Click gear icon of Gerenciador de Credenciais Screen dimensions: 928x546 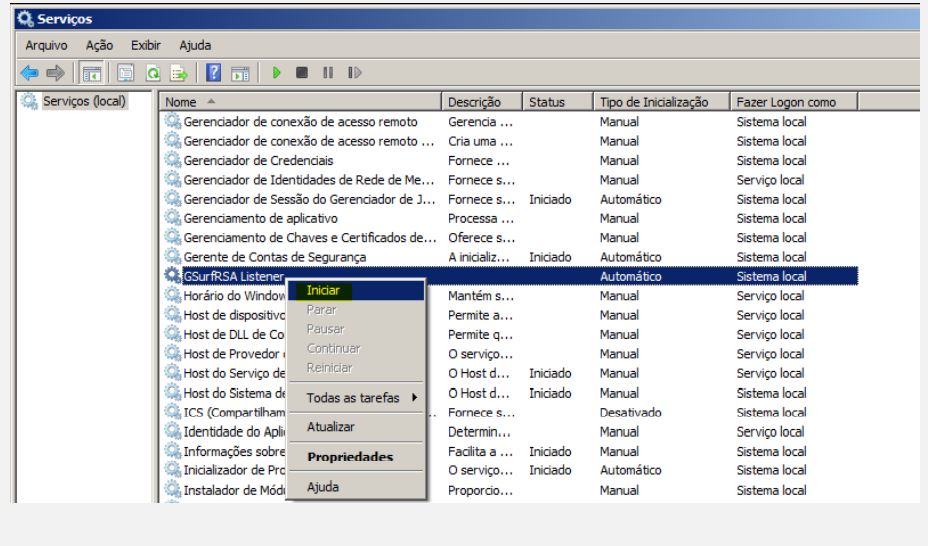pos(172,160)
